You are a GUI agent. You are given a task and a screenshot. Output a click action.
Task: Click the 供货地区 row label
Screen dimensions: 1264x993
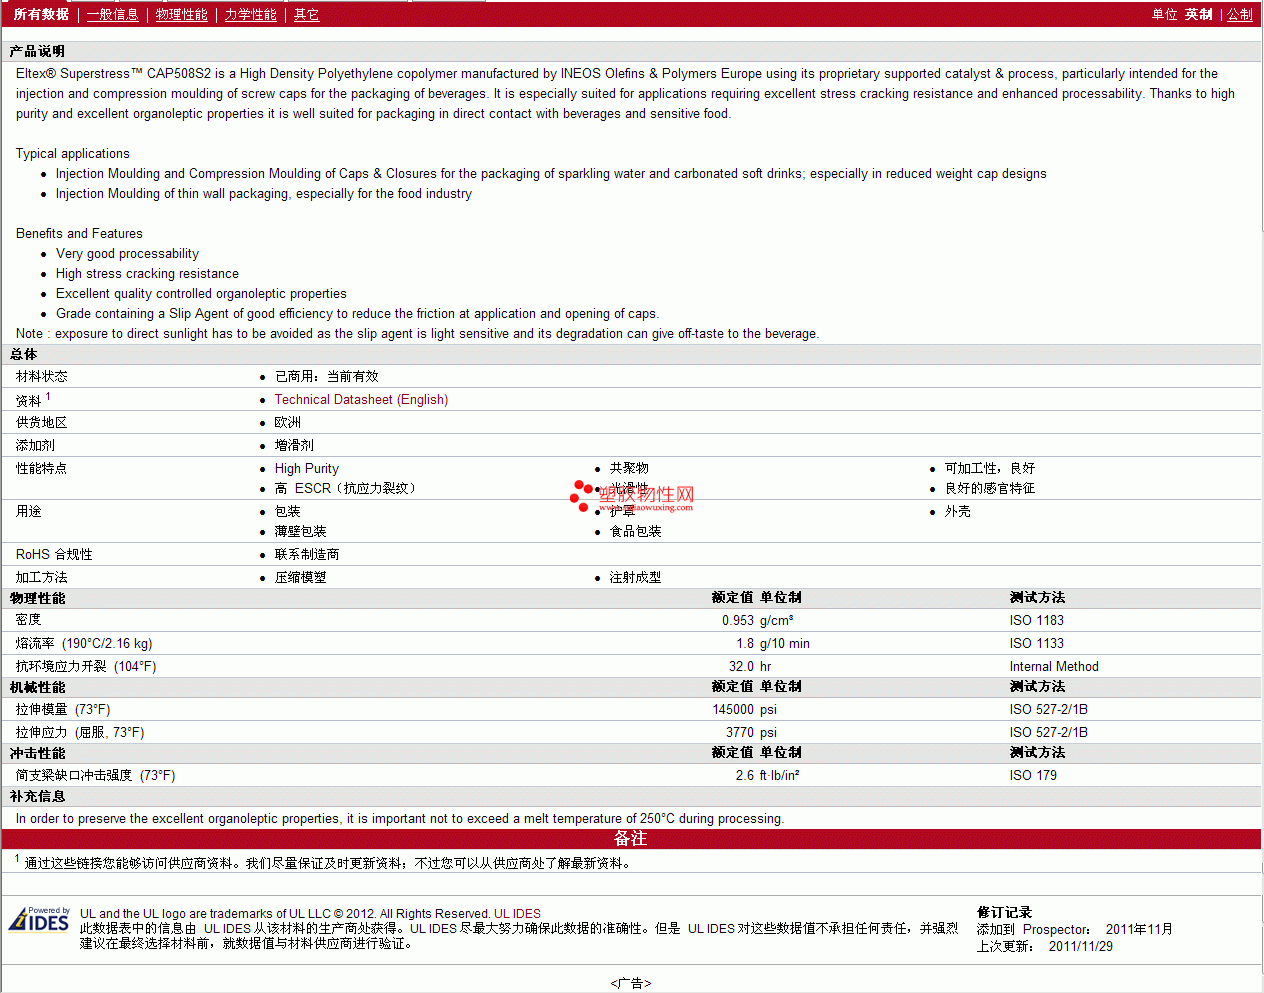pyautogui.click(x=42, y=422)
